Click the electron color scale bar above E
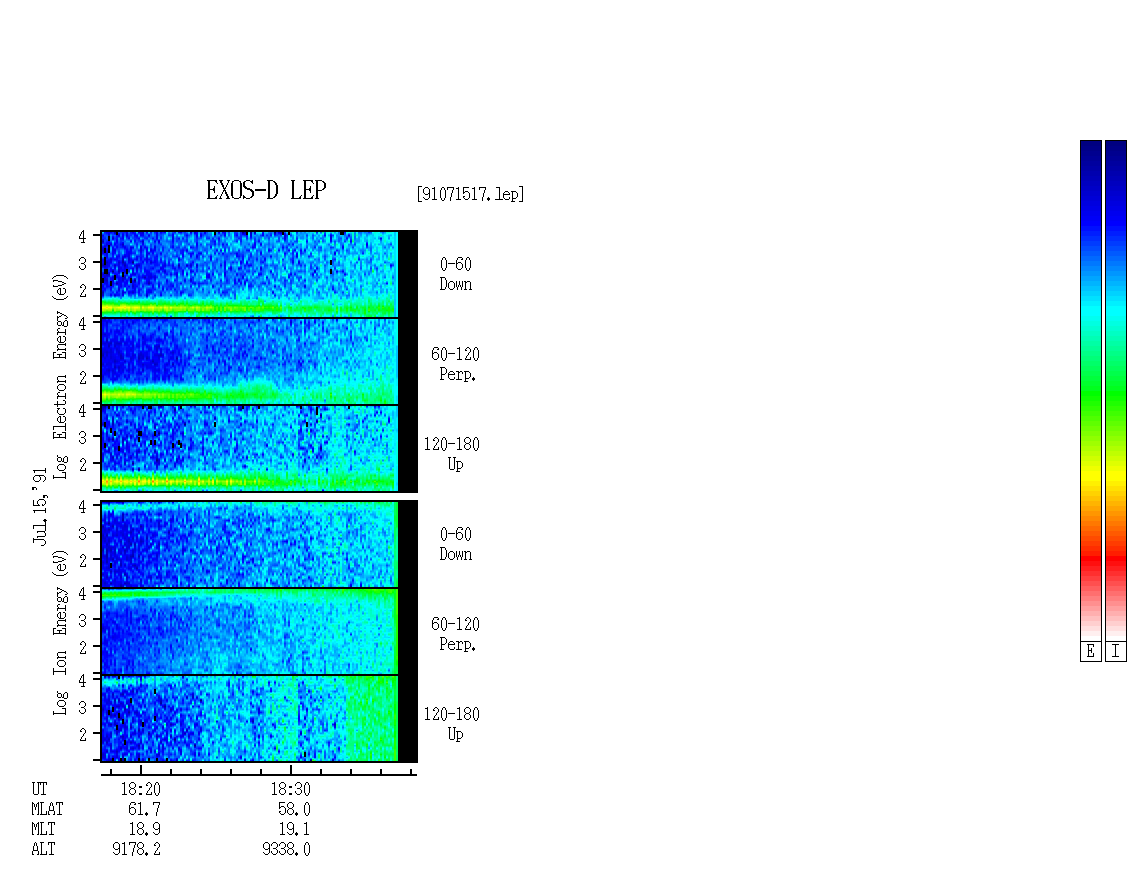 pyautogui.click(x=1090, y=390)
